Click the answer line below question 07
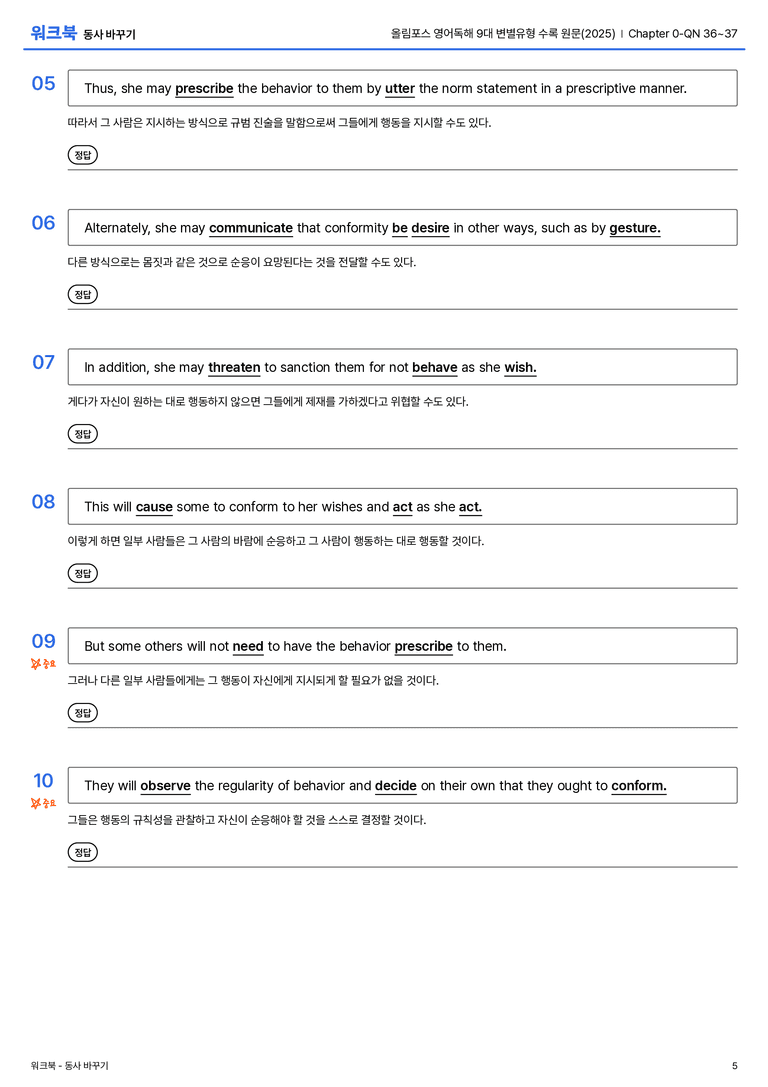The image size is (768, 1087). tap(403, 449)
